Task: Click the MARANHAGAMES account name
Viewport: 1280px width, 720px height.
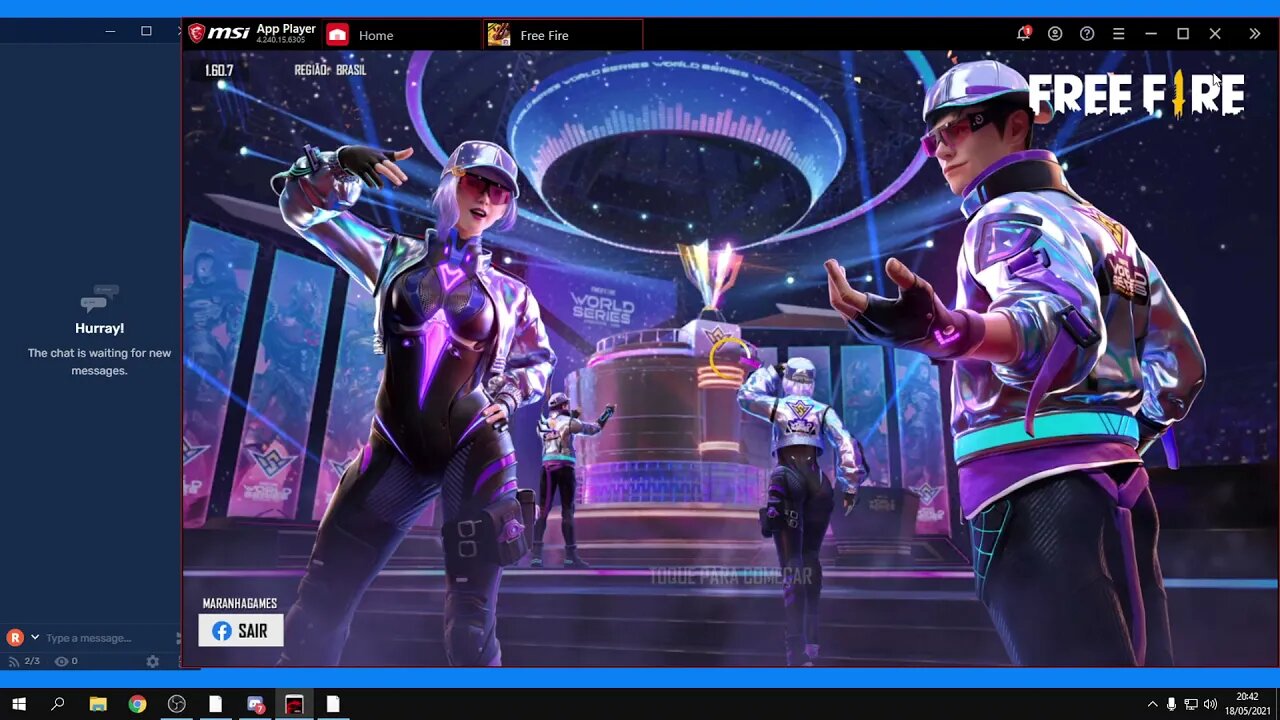Action: click(x=239, y=603)
